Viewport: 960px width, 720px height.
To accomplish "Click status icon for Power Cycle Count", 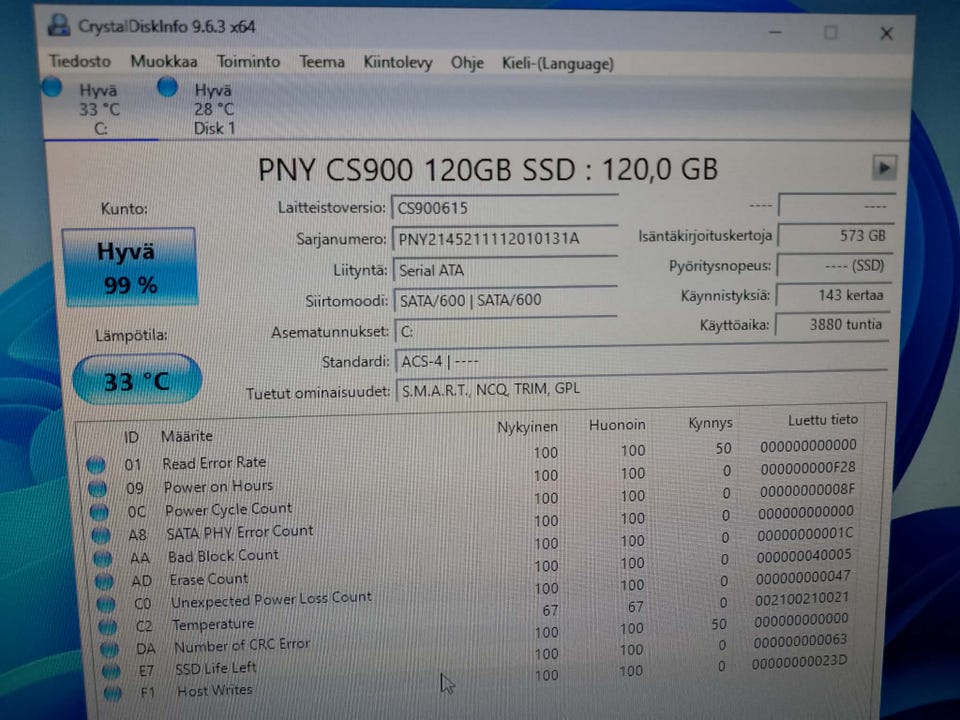I will click(99, 512).
